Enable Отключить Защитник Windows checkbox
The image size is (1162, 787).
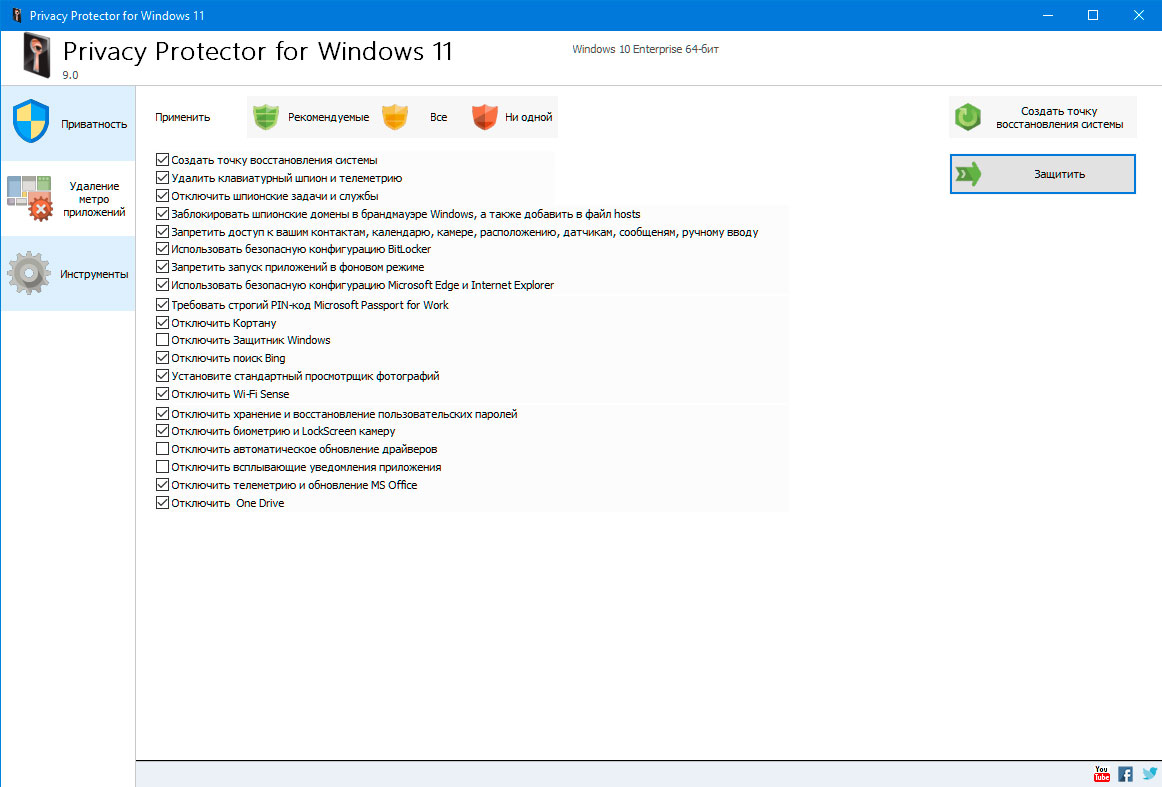pyautogui.click(x=163, y=340)
